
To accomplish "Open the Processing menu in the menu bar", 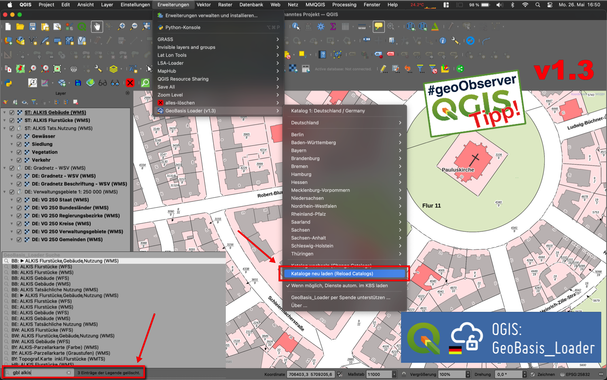I will (344, 5).
